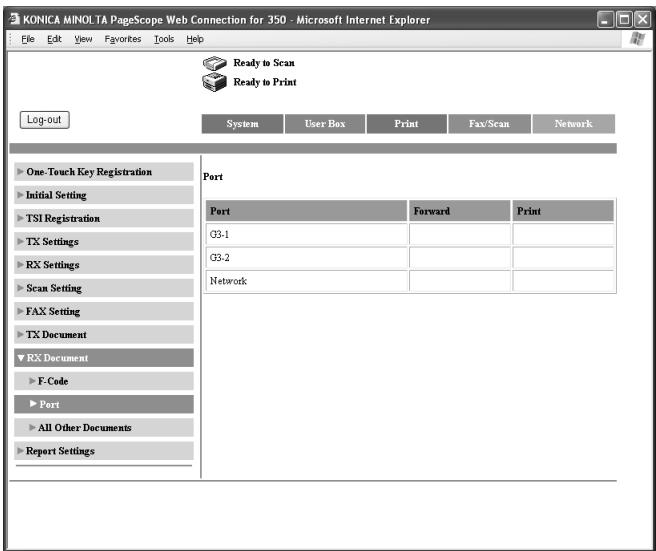The height and width of the screenshot is (551, 656).
Task: Expand One-Touch Key Registration
Action: click(104, 172)
